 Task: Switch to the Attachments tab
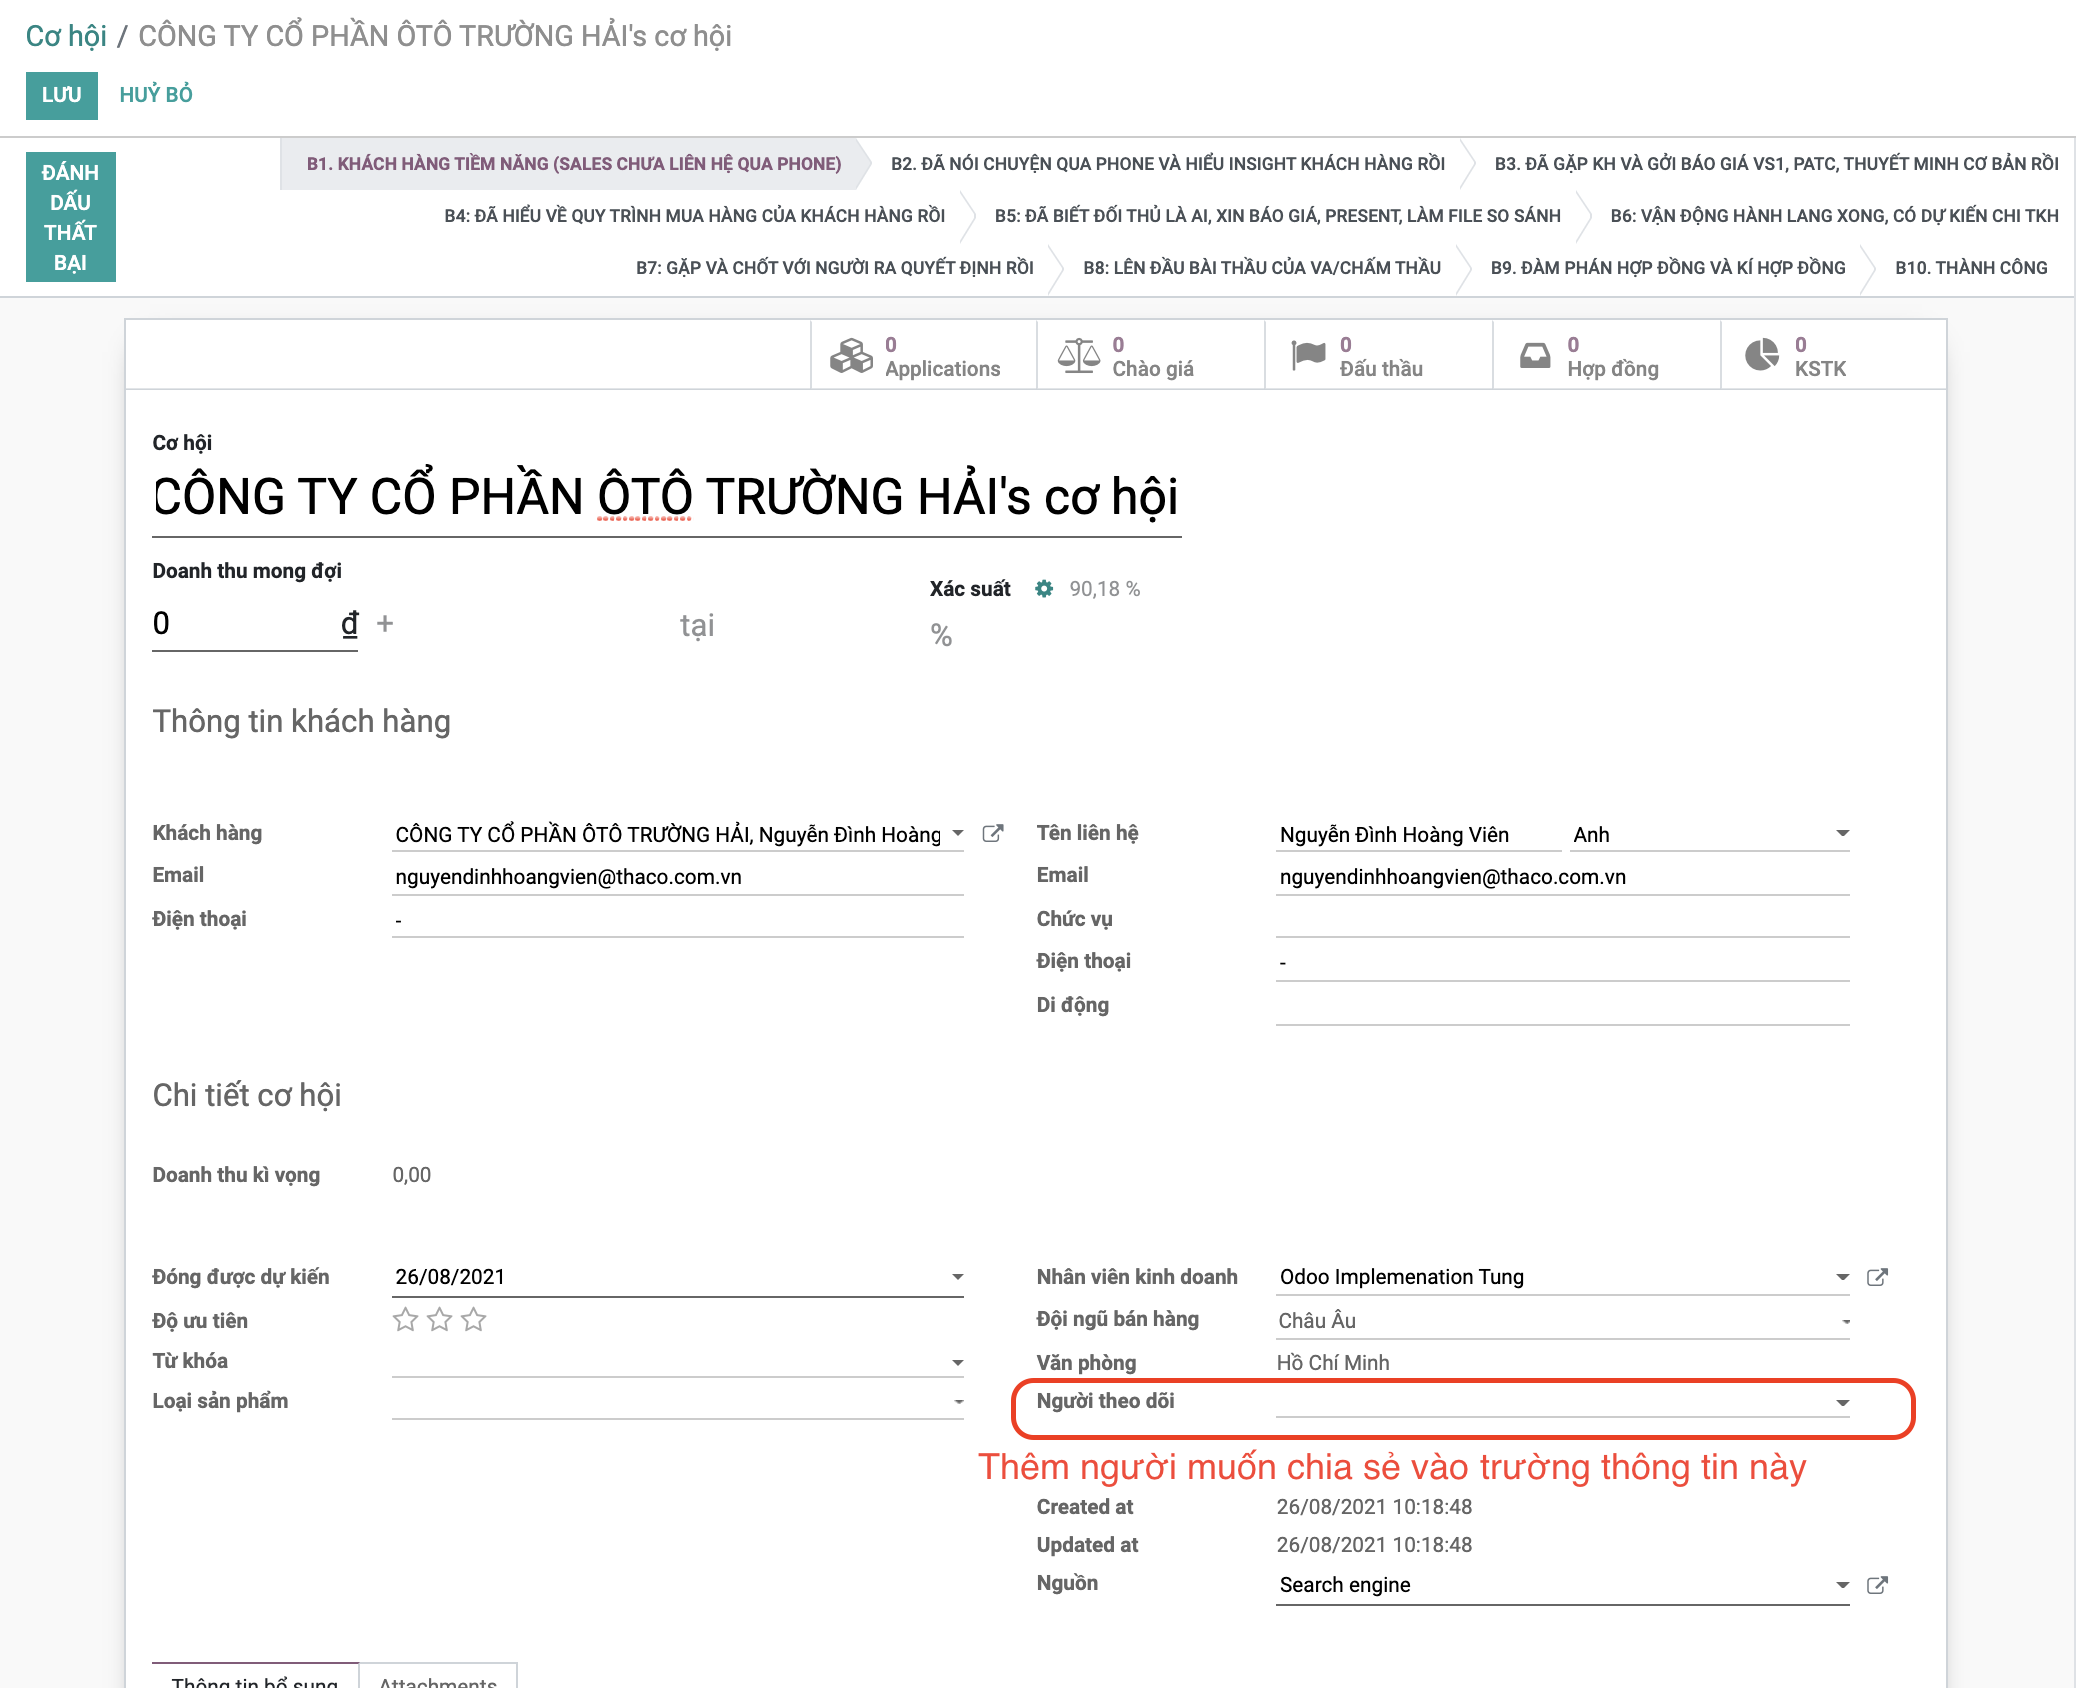[438, 1678]
